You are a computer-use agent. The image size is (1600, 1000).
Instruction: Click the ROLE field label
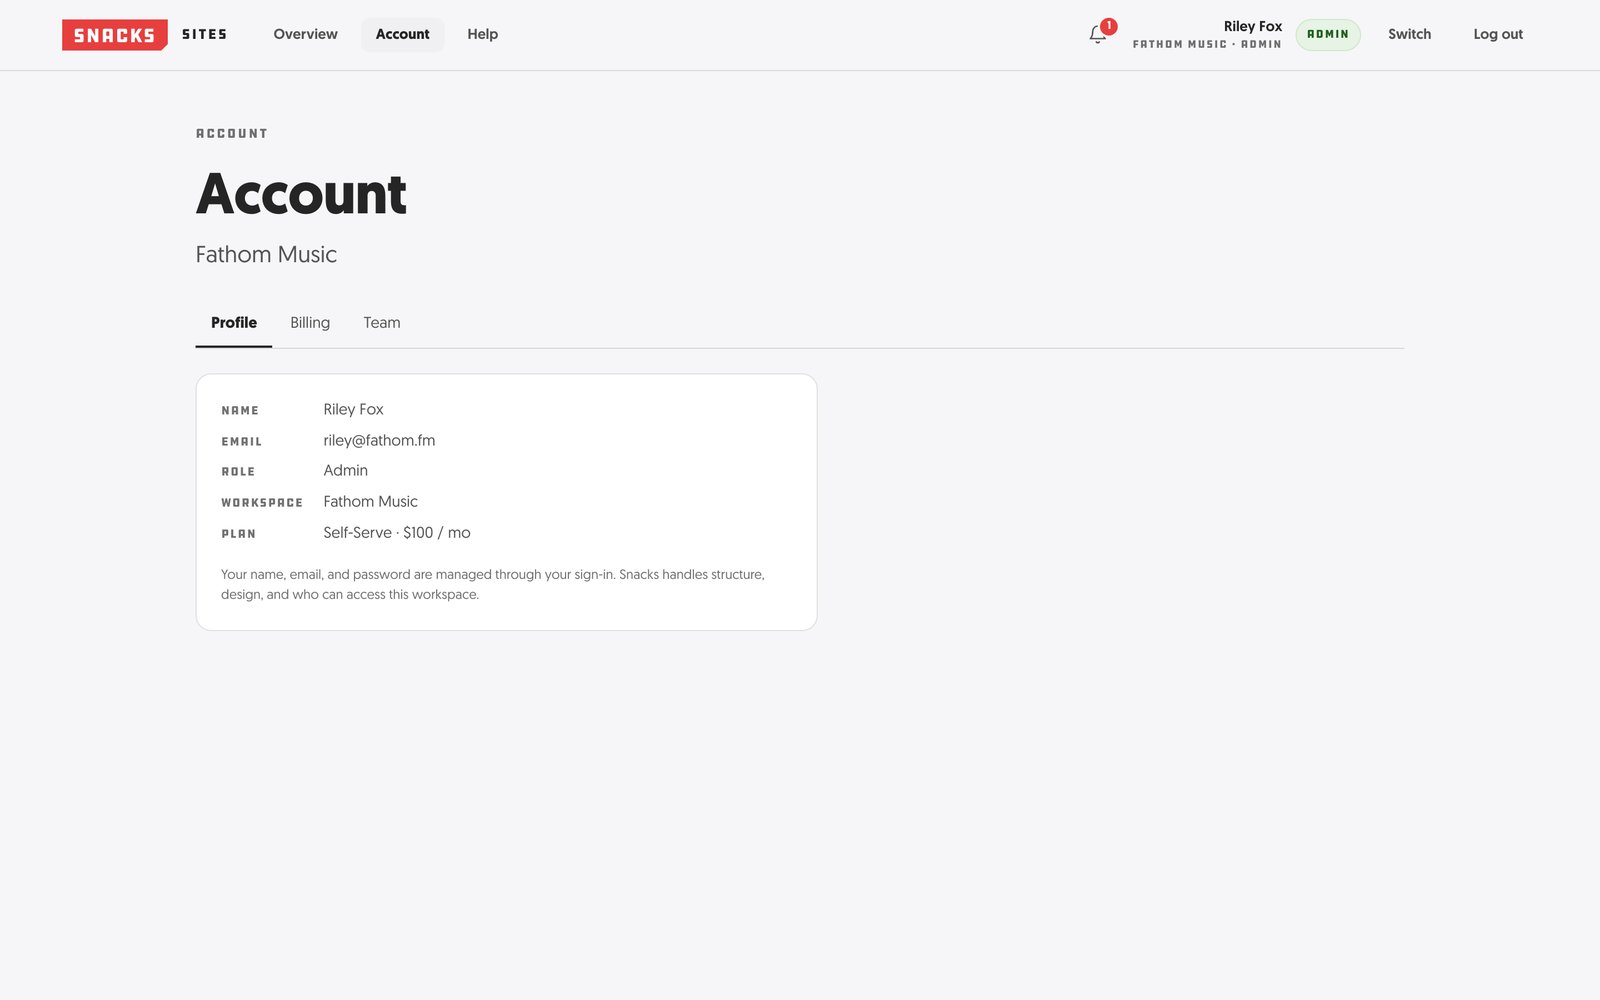[238, 471]
